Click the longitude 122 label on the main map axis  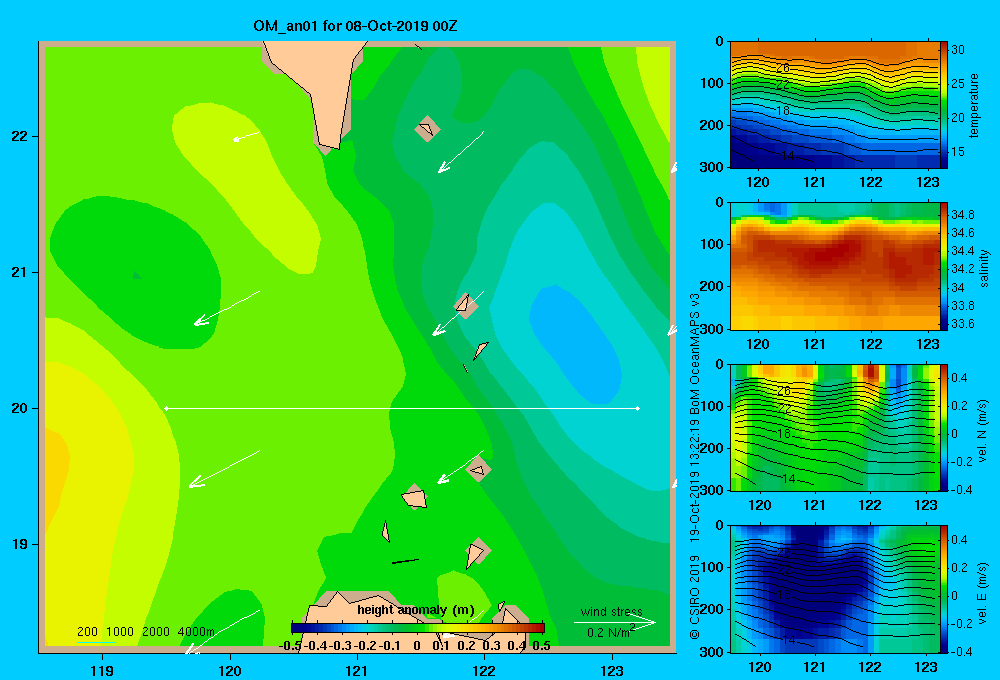click(485, 670)
